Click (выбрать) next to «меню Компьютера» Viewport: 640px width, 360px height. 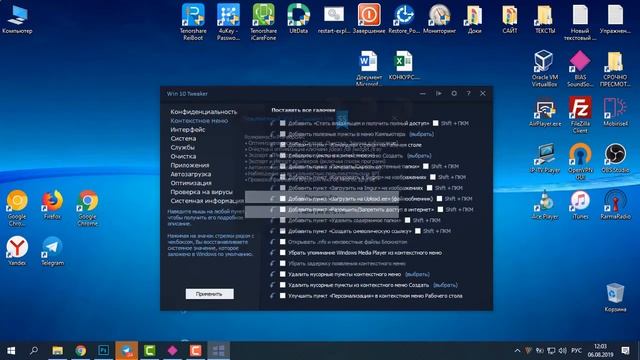click(421, 134)
